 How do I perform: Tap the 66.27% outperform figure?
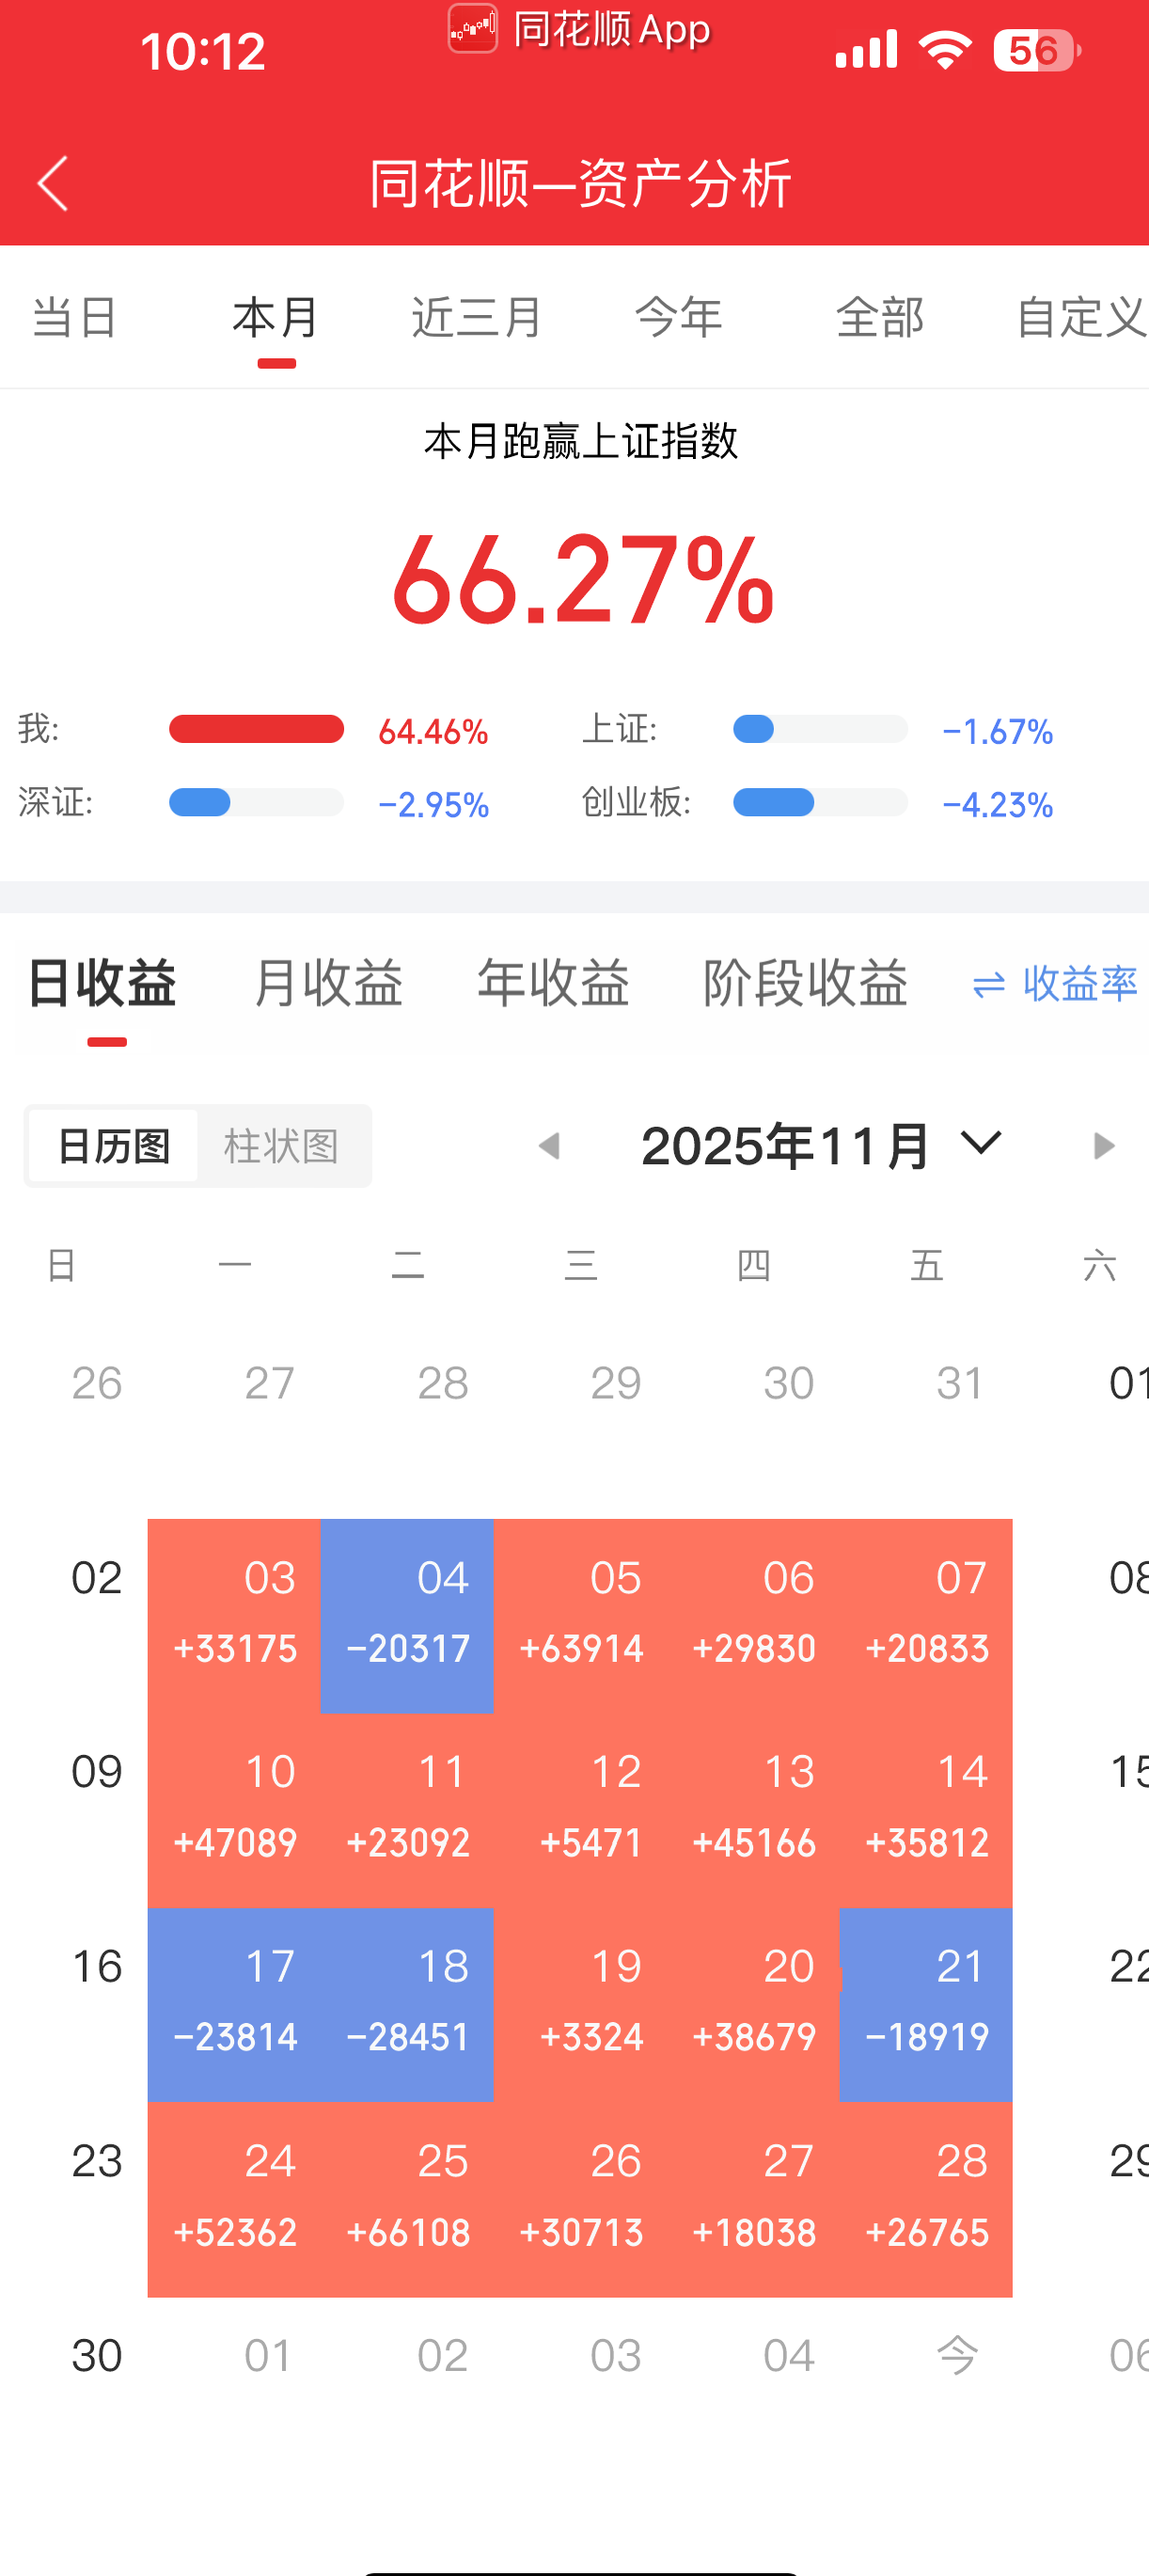click(583, 580)
